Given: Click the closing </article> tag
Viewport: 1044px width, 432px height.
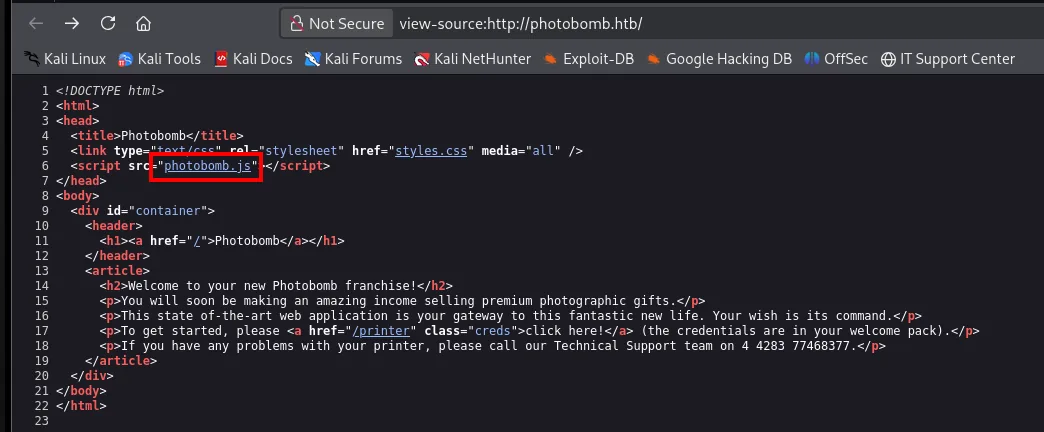Looking at the screenshot, I should [x=121, y=361].
